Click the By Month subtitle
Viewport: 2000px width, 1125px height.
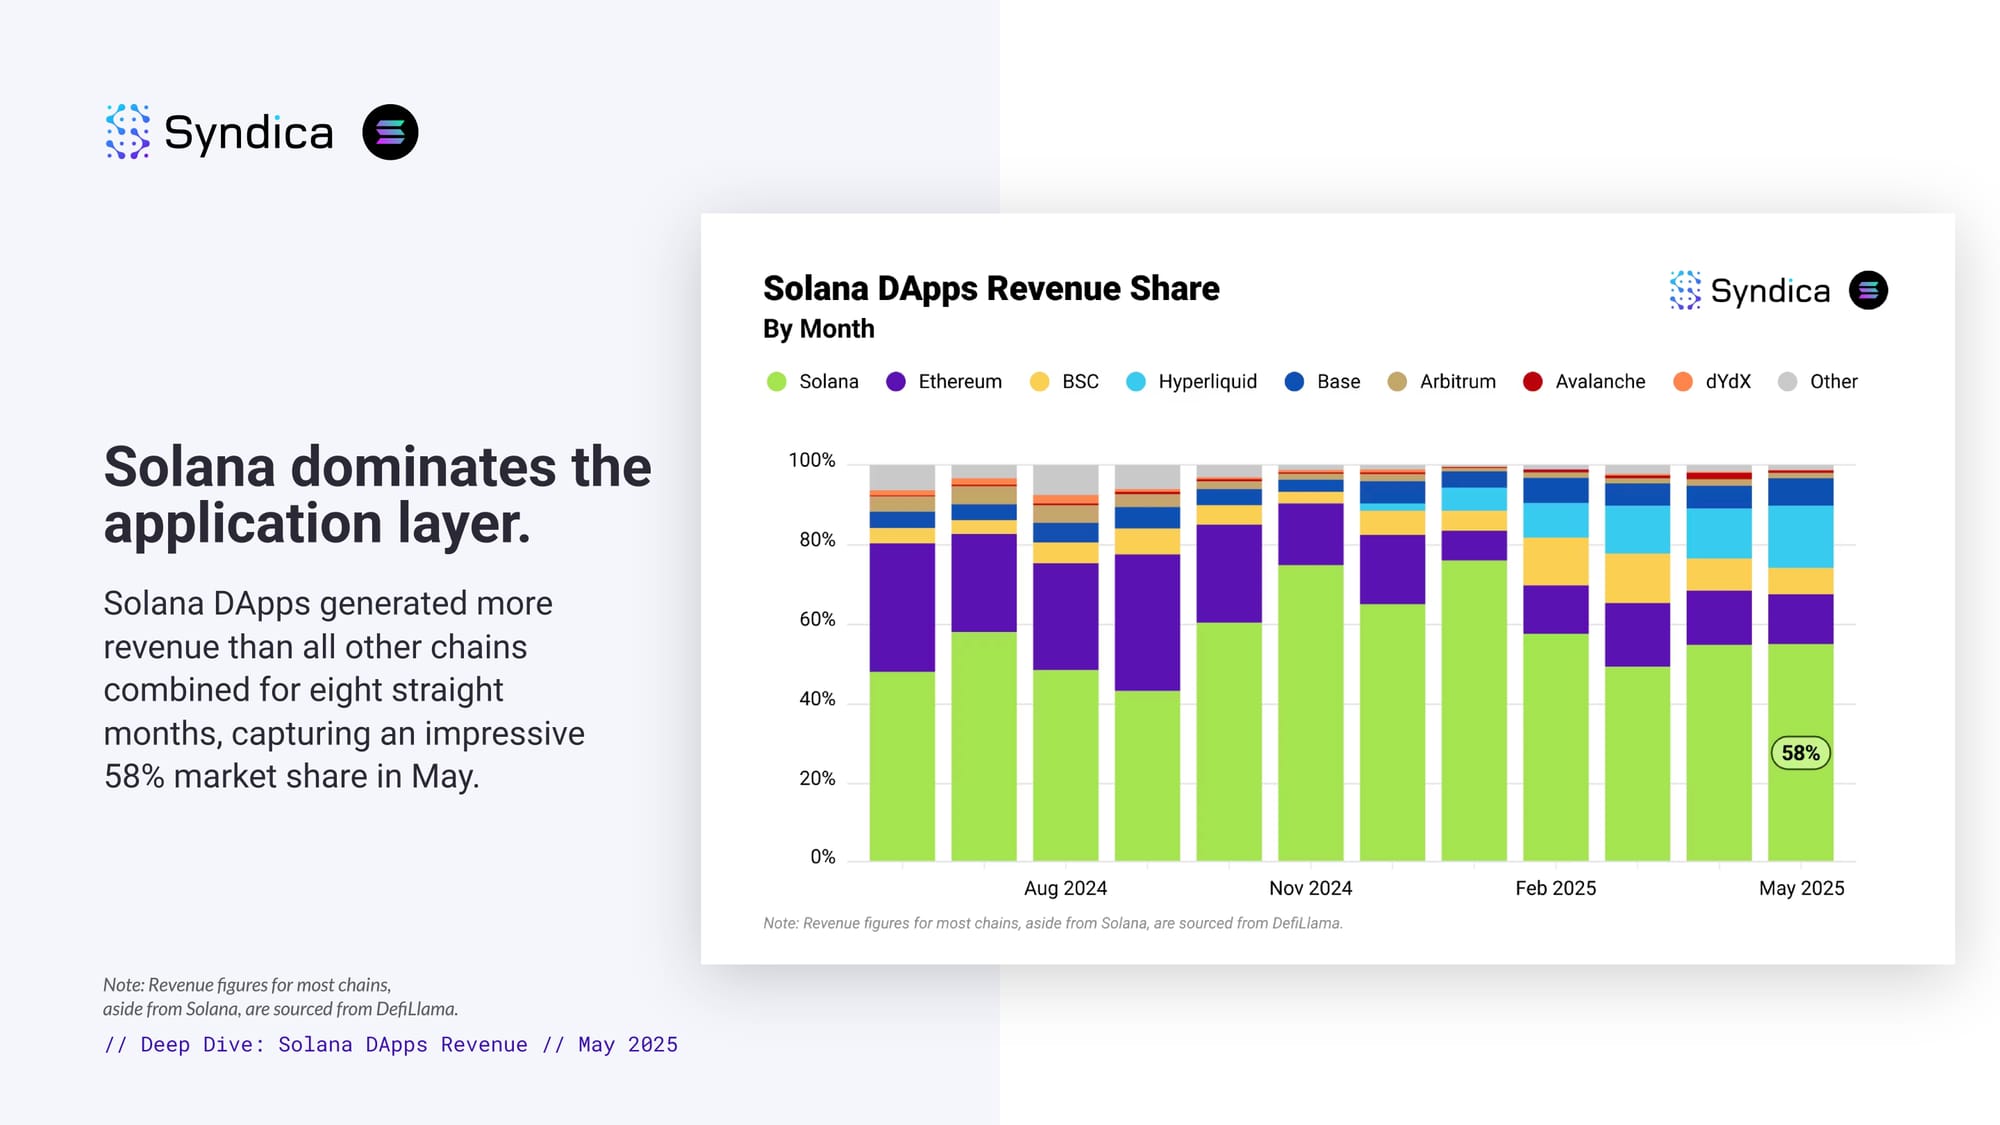[818, 329]
